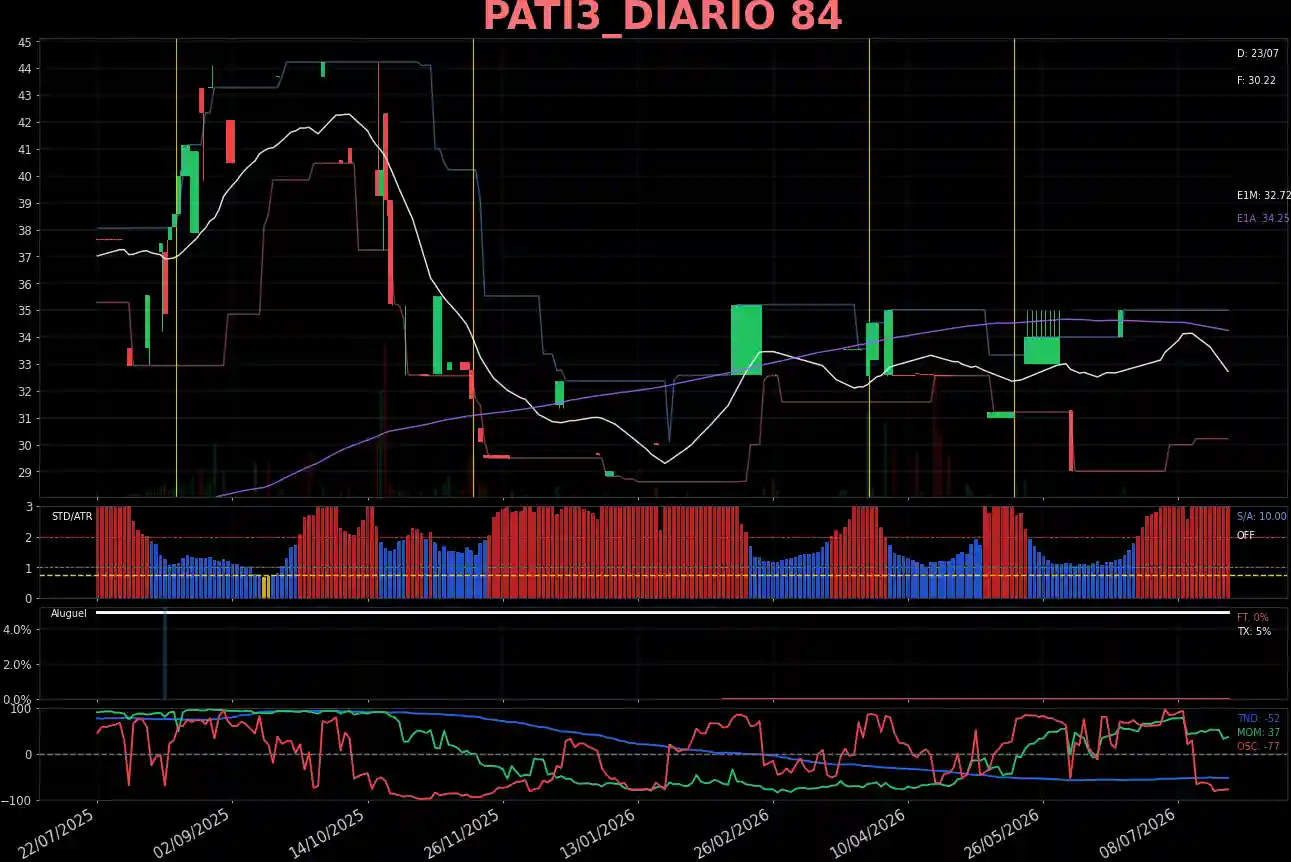Click the x-axis date 26/11/2025
Image resolution: width=1291 pixels, height=862 pixels.
465,833
